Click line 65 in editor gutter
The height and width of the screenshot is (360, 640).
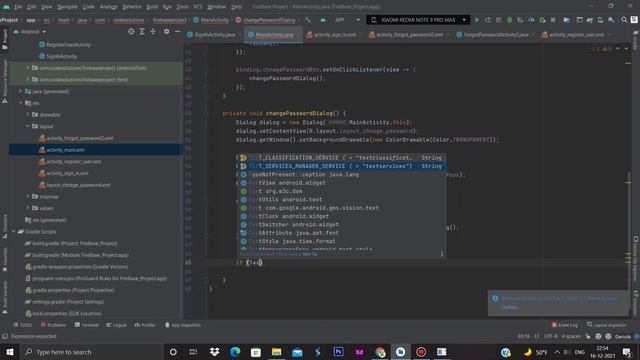tap(188, 262)
